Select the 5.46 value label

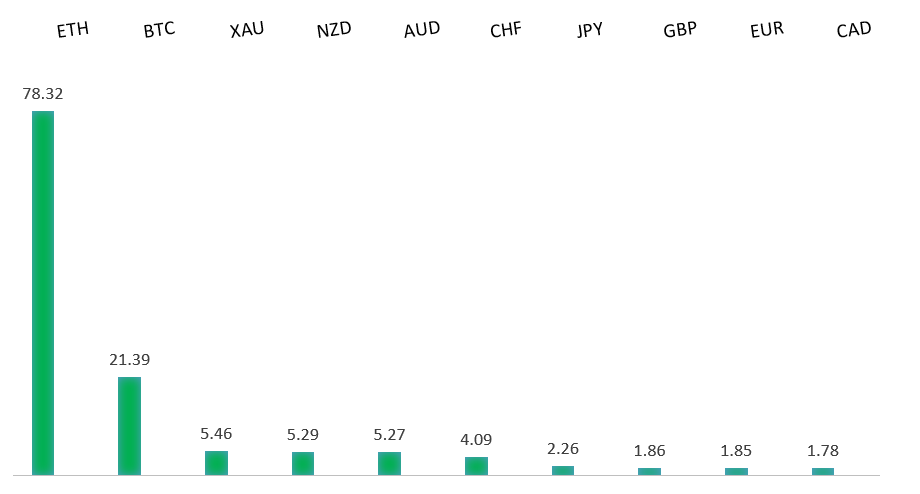(216, 433)
